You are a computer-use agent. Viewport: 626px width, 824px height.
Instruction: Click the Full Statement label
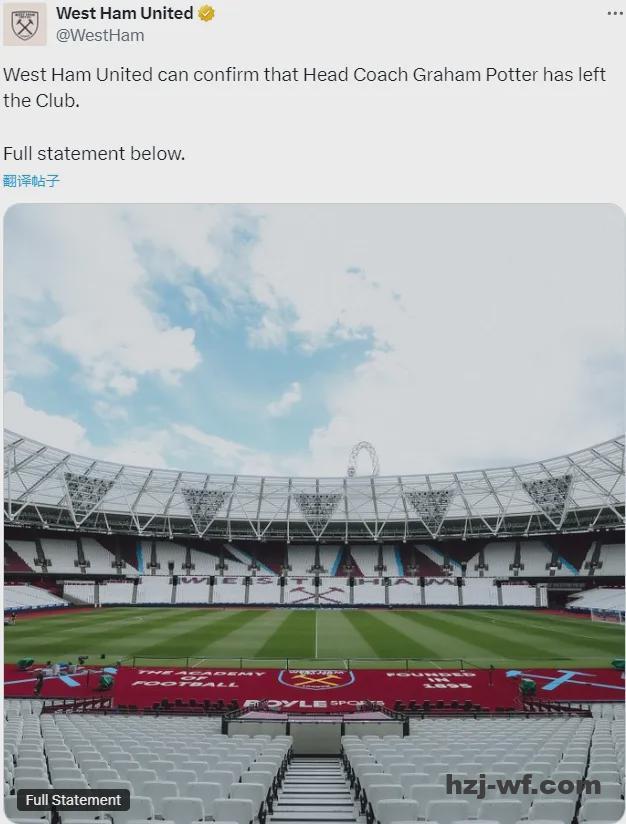click(x=73, y=800)
